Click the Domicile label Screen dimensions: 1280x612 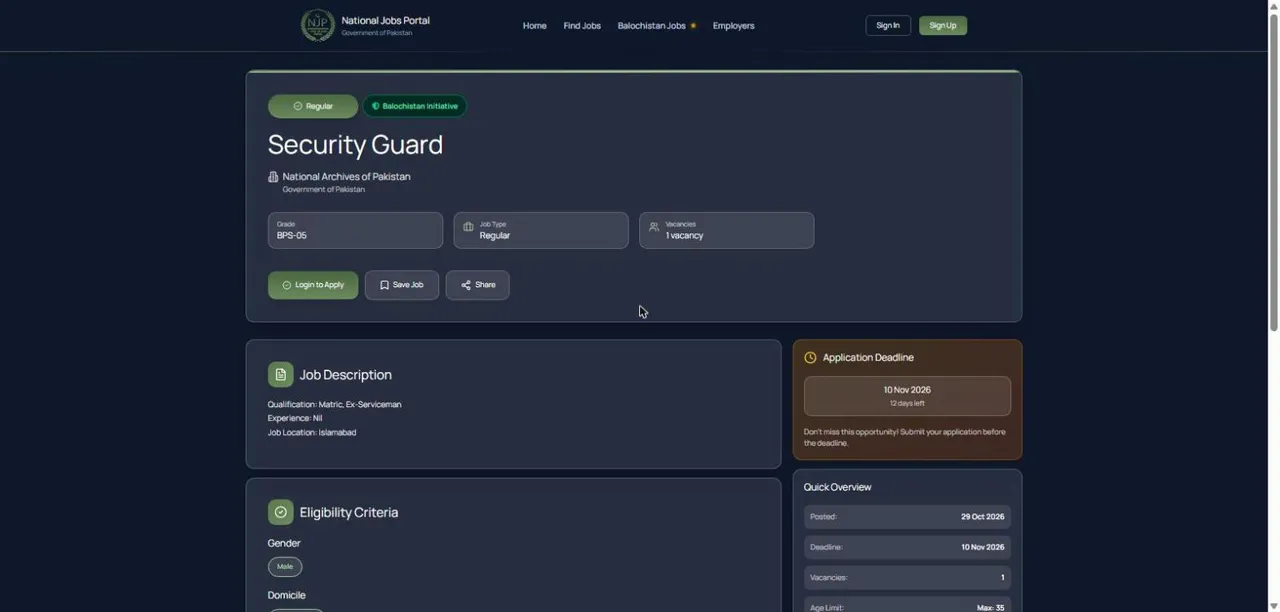click(x=287, y=596)
